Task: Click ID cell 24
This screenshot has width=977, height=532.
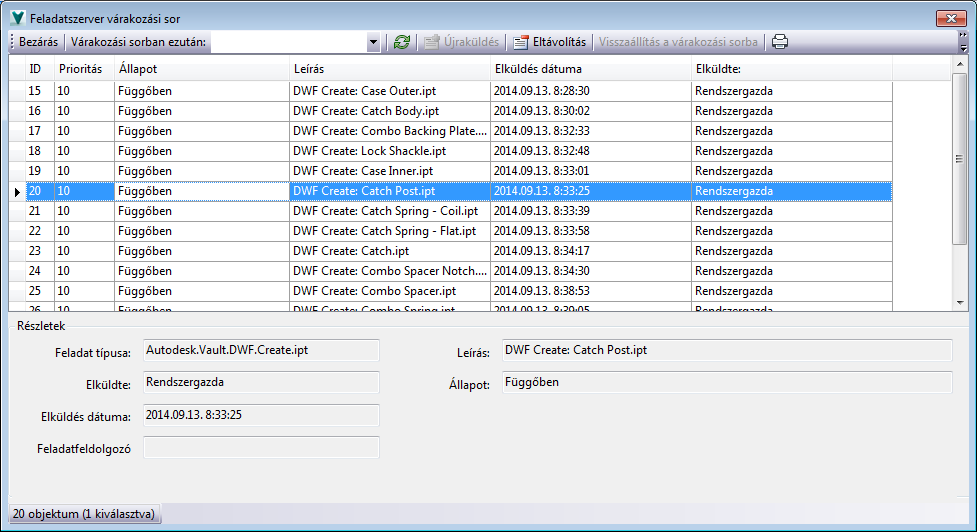Action: [40, 271]
